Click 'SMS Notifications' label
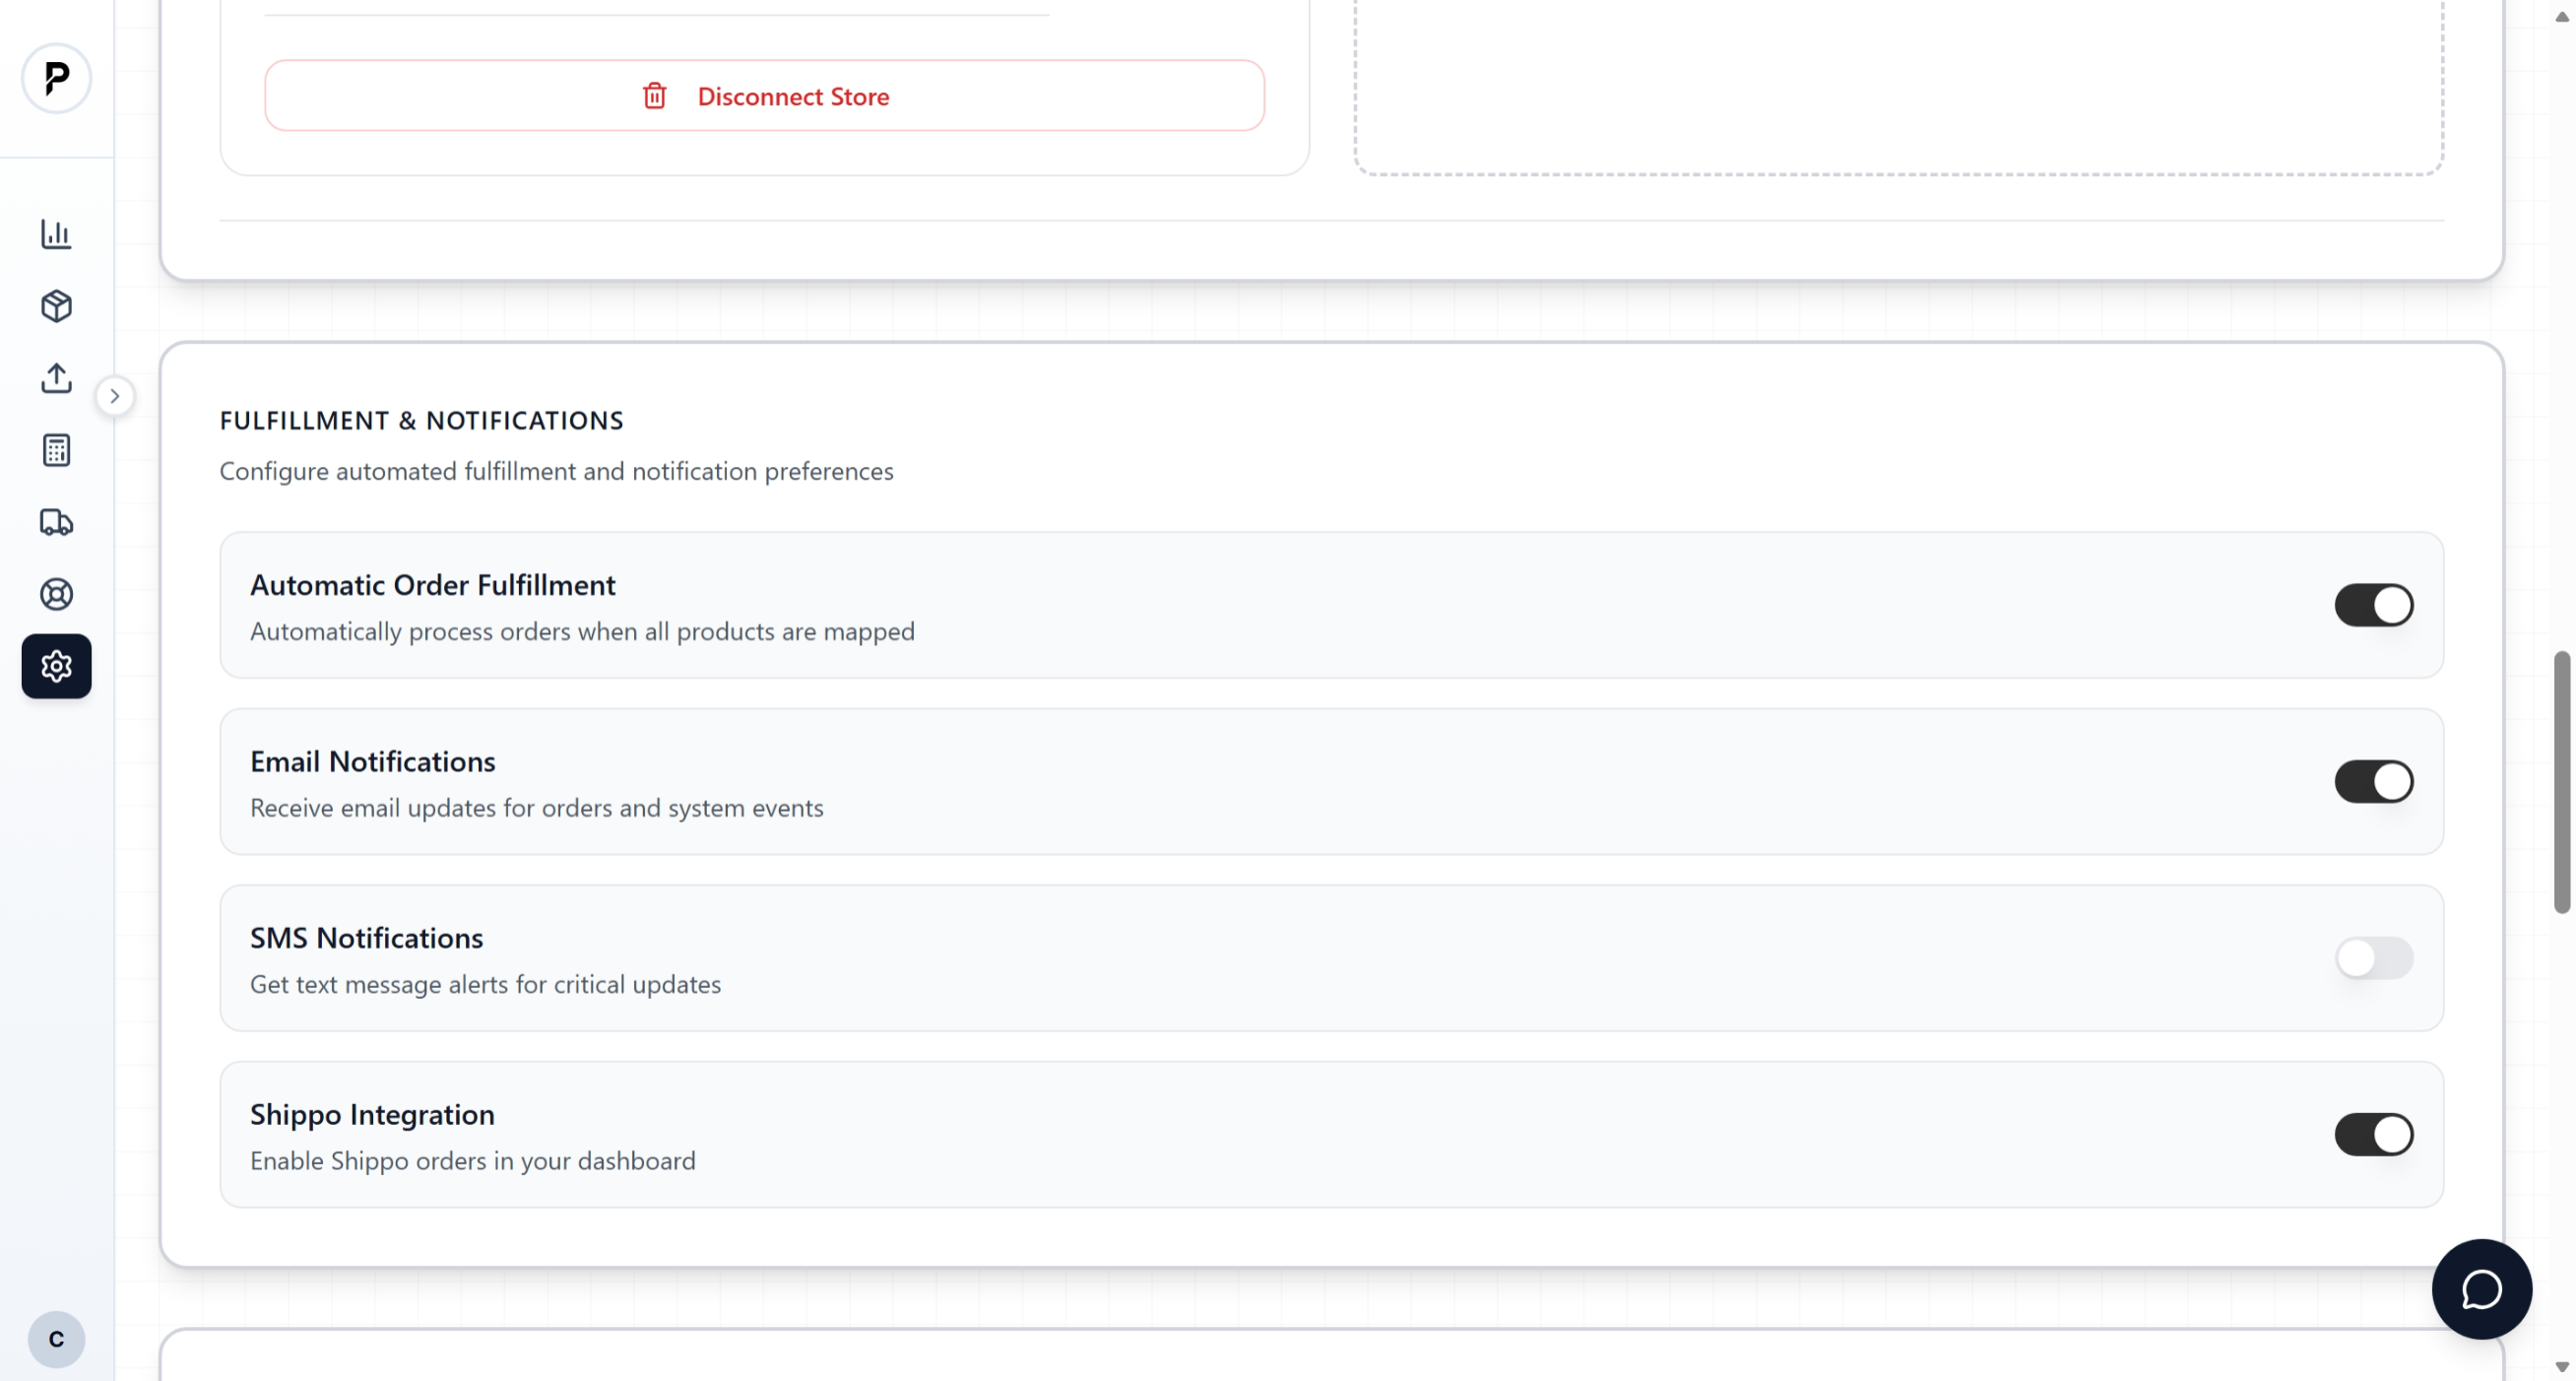The height and width of the screenshot is (1381, 2576). [366, 938]
